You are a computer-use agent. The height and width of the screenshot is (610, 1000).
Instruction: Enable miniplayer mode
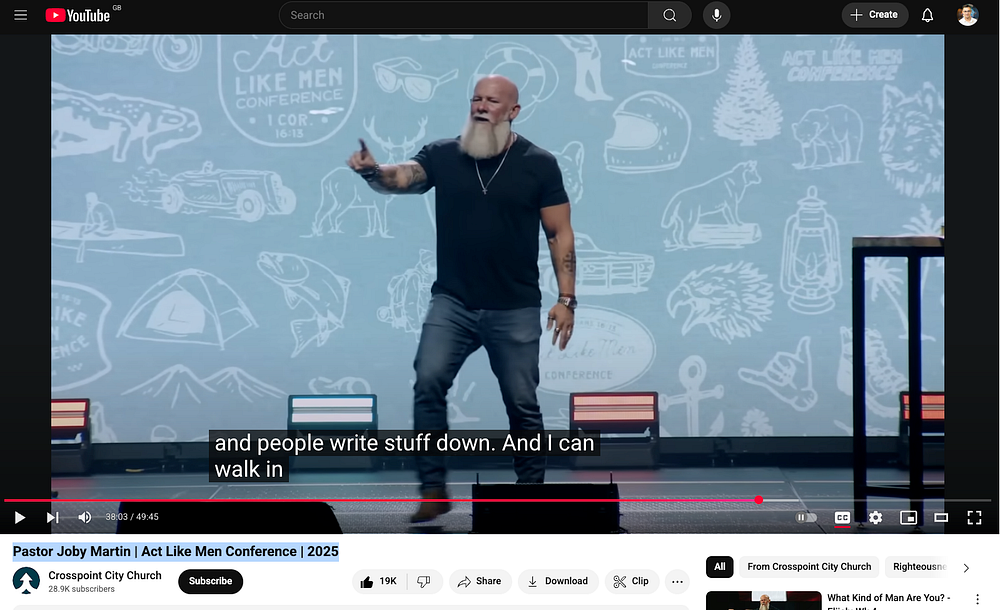908,517
